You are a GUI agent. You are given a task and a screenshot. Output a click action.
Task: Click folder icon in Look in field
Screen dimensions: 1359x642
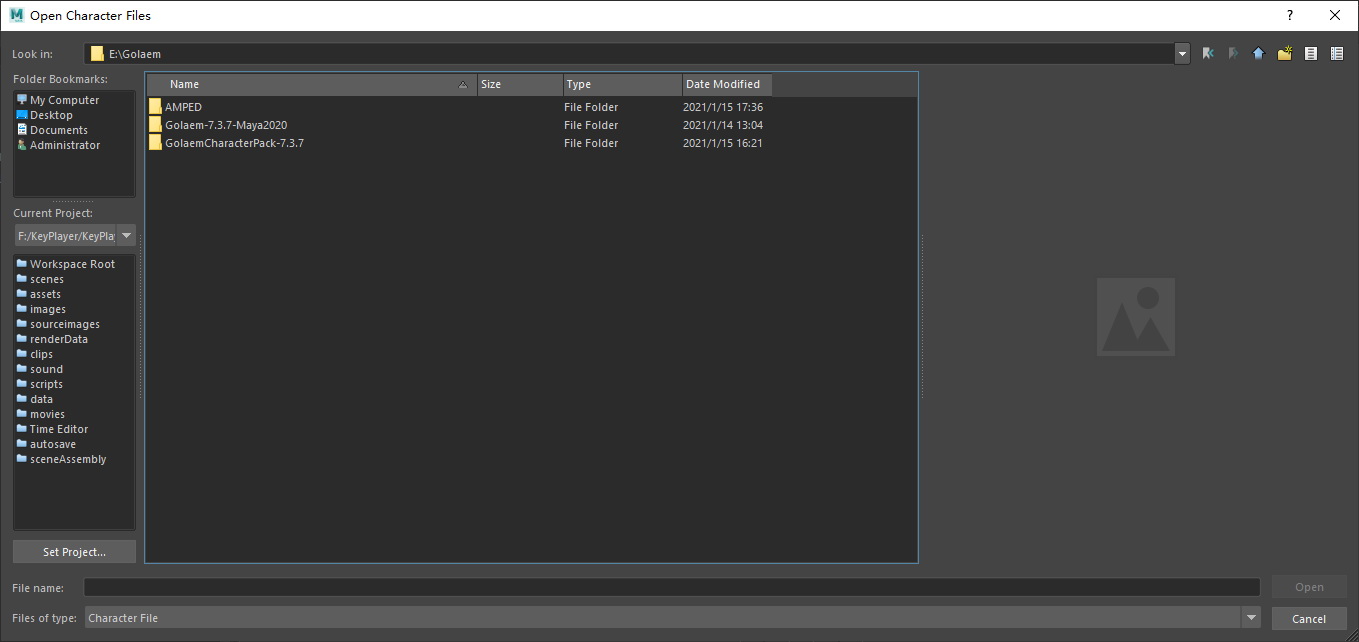97,54
